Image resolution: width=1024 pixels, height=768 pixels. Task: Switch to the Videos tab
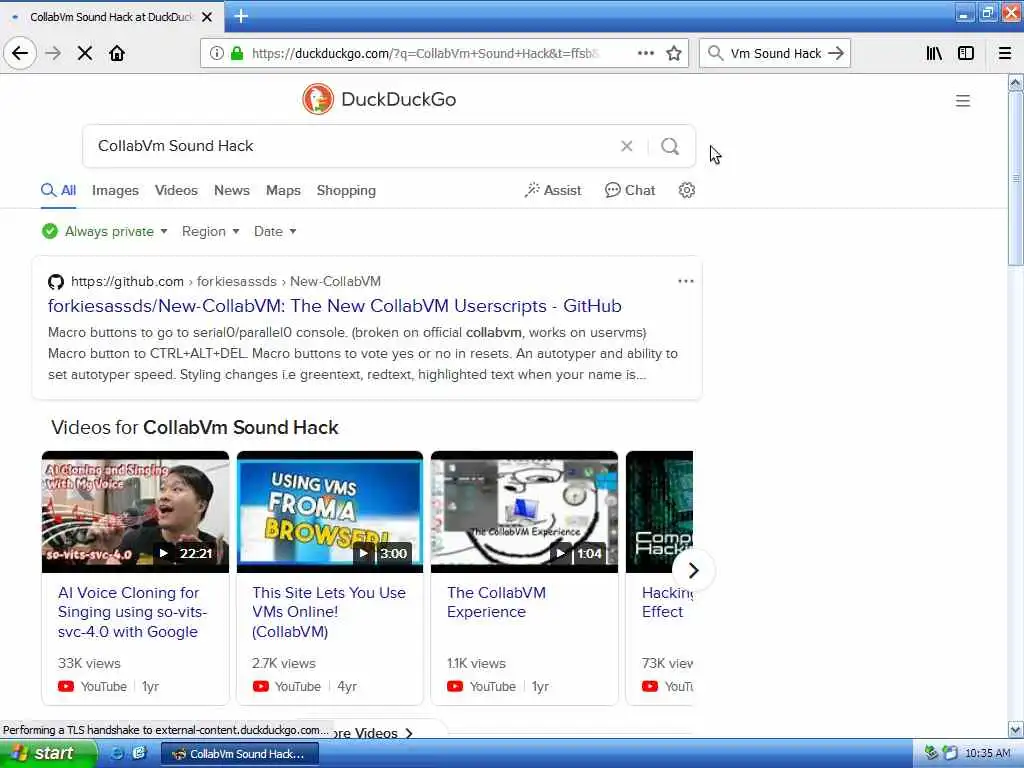click(176, 191)
